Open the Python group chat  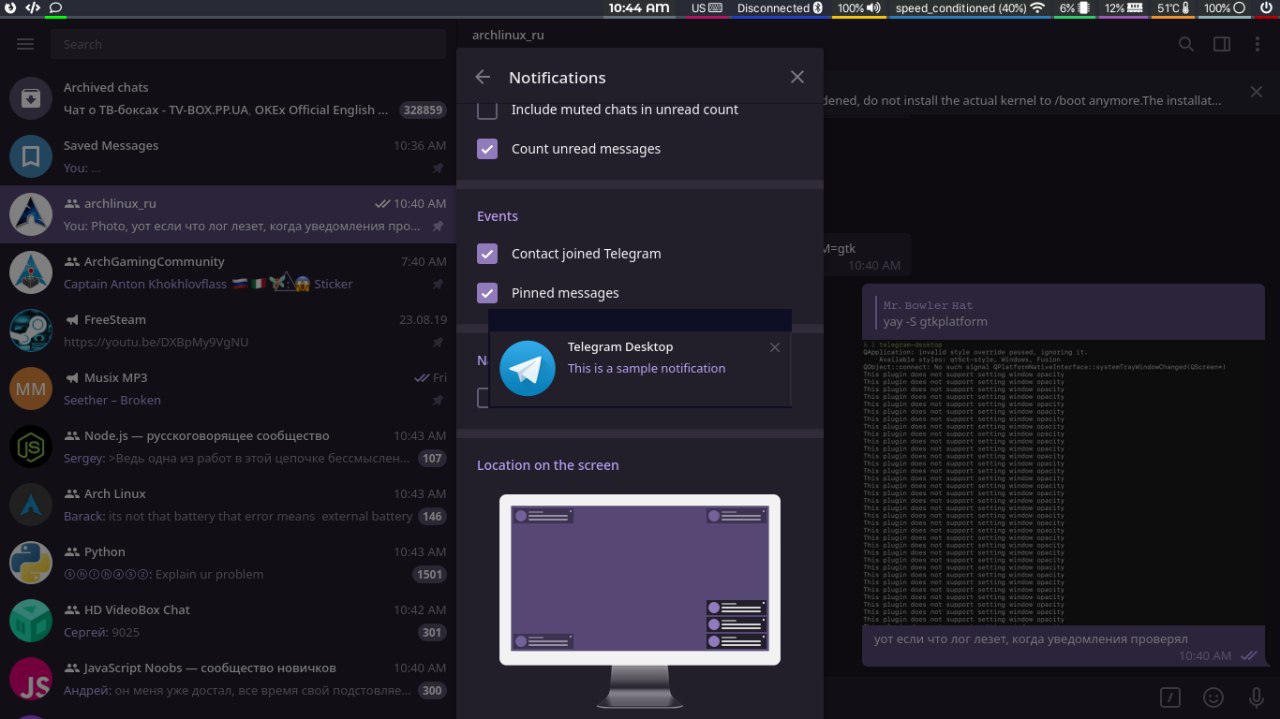pyautogui.click(x=228, y=563)
